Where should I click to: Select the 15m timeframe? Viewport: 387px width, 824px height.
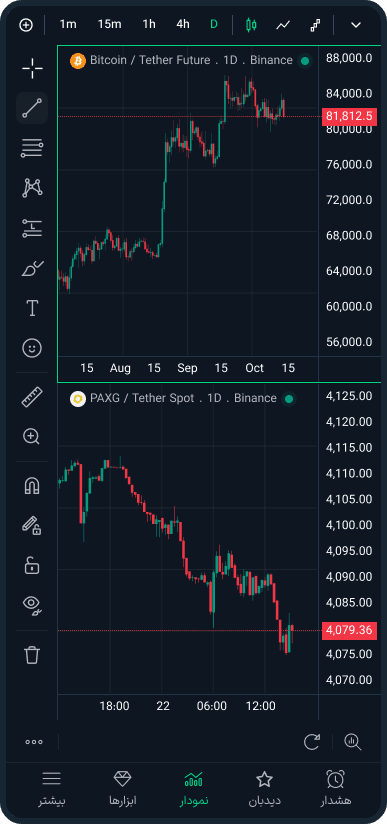pos(109,24)
